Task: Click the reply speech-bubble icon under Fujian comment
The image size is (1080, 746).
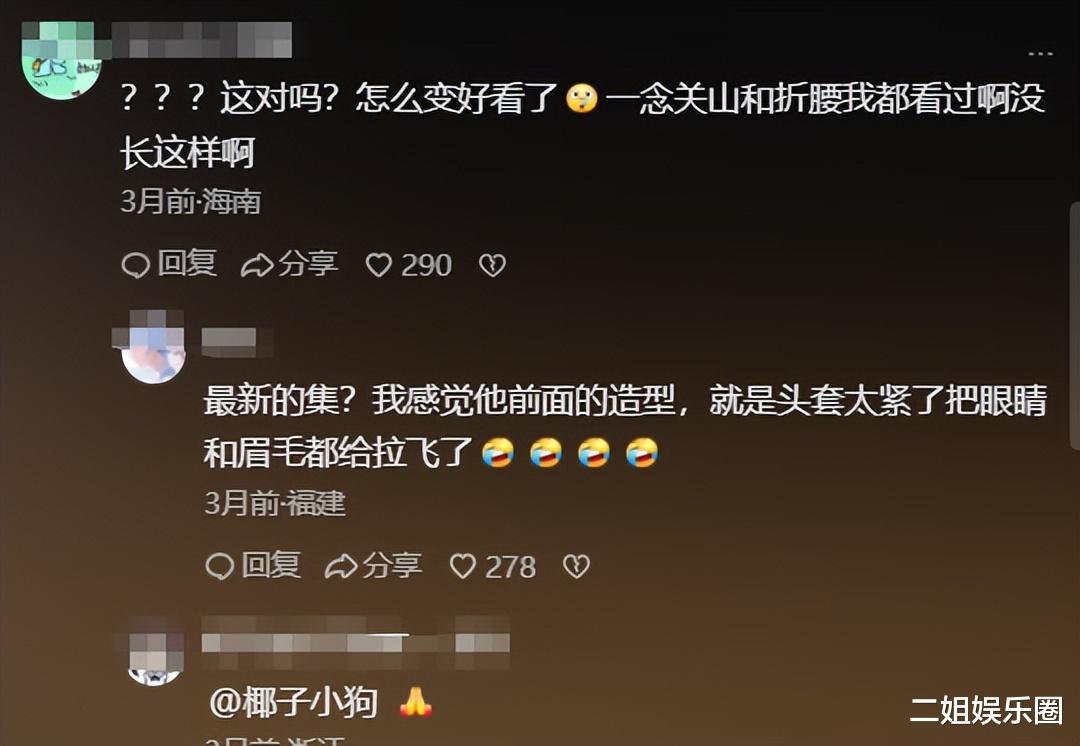Action: tap(220, 567)
